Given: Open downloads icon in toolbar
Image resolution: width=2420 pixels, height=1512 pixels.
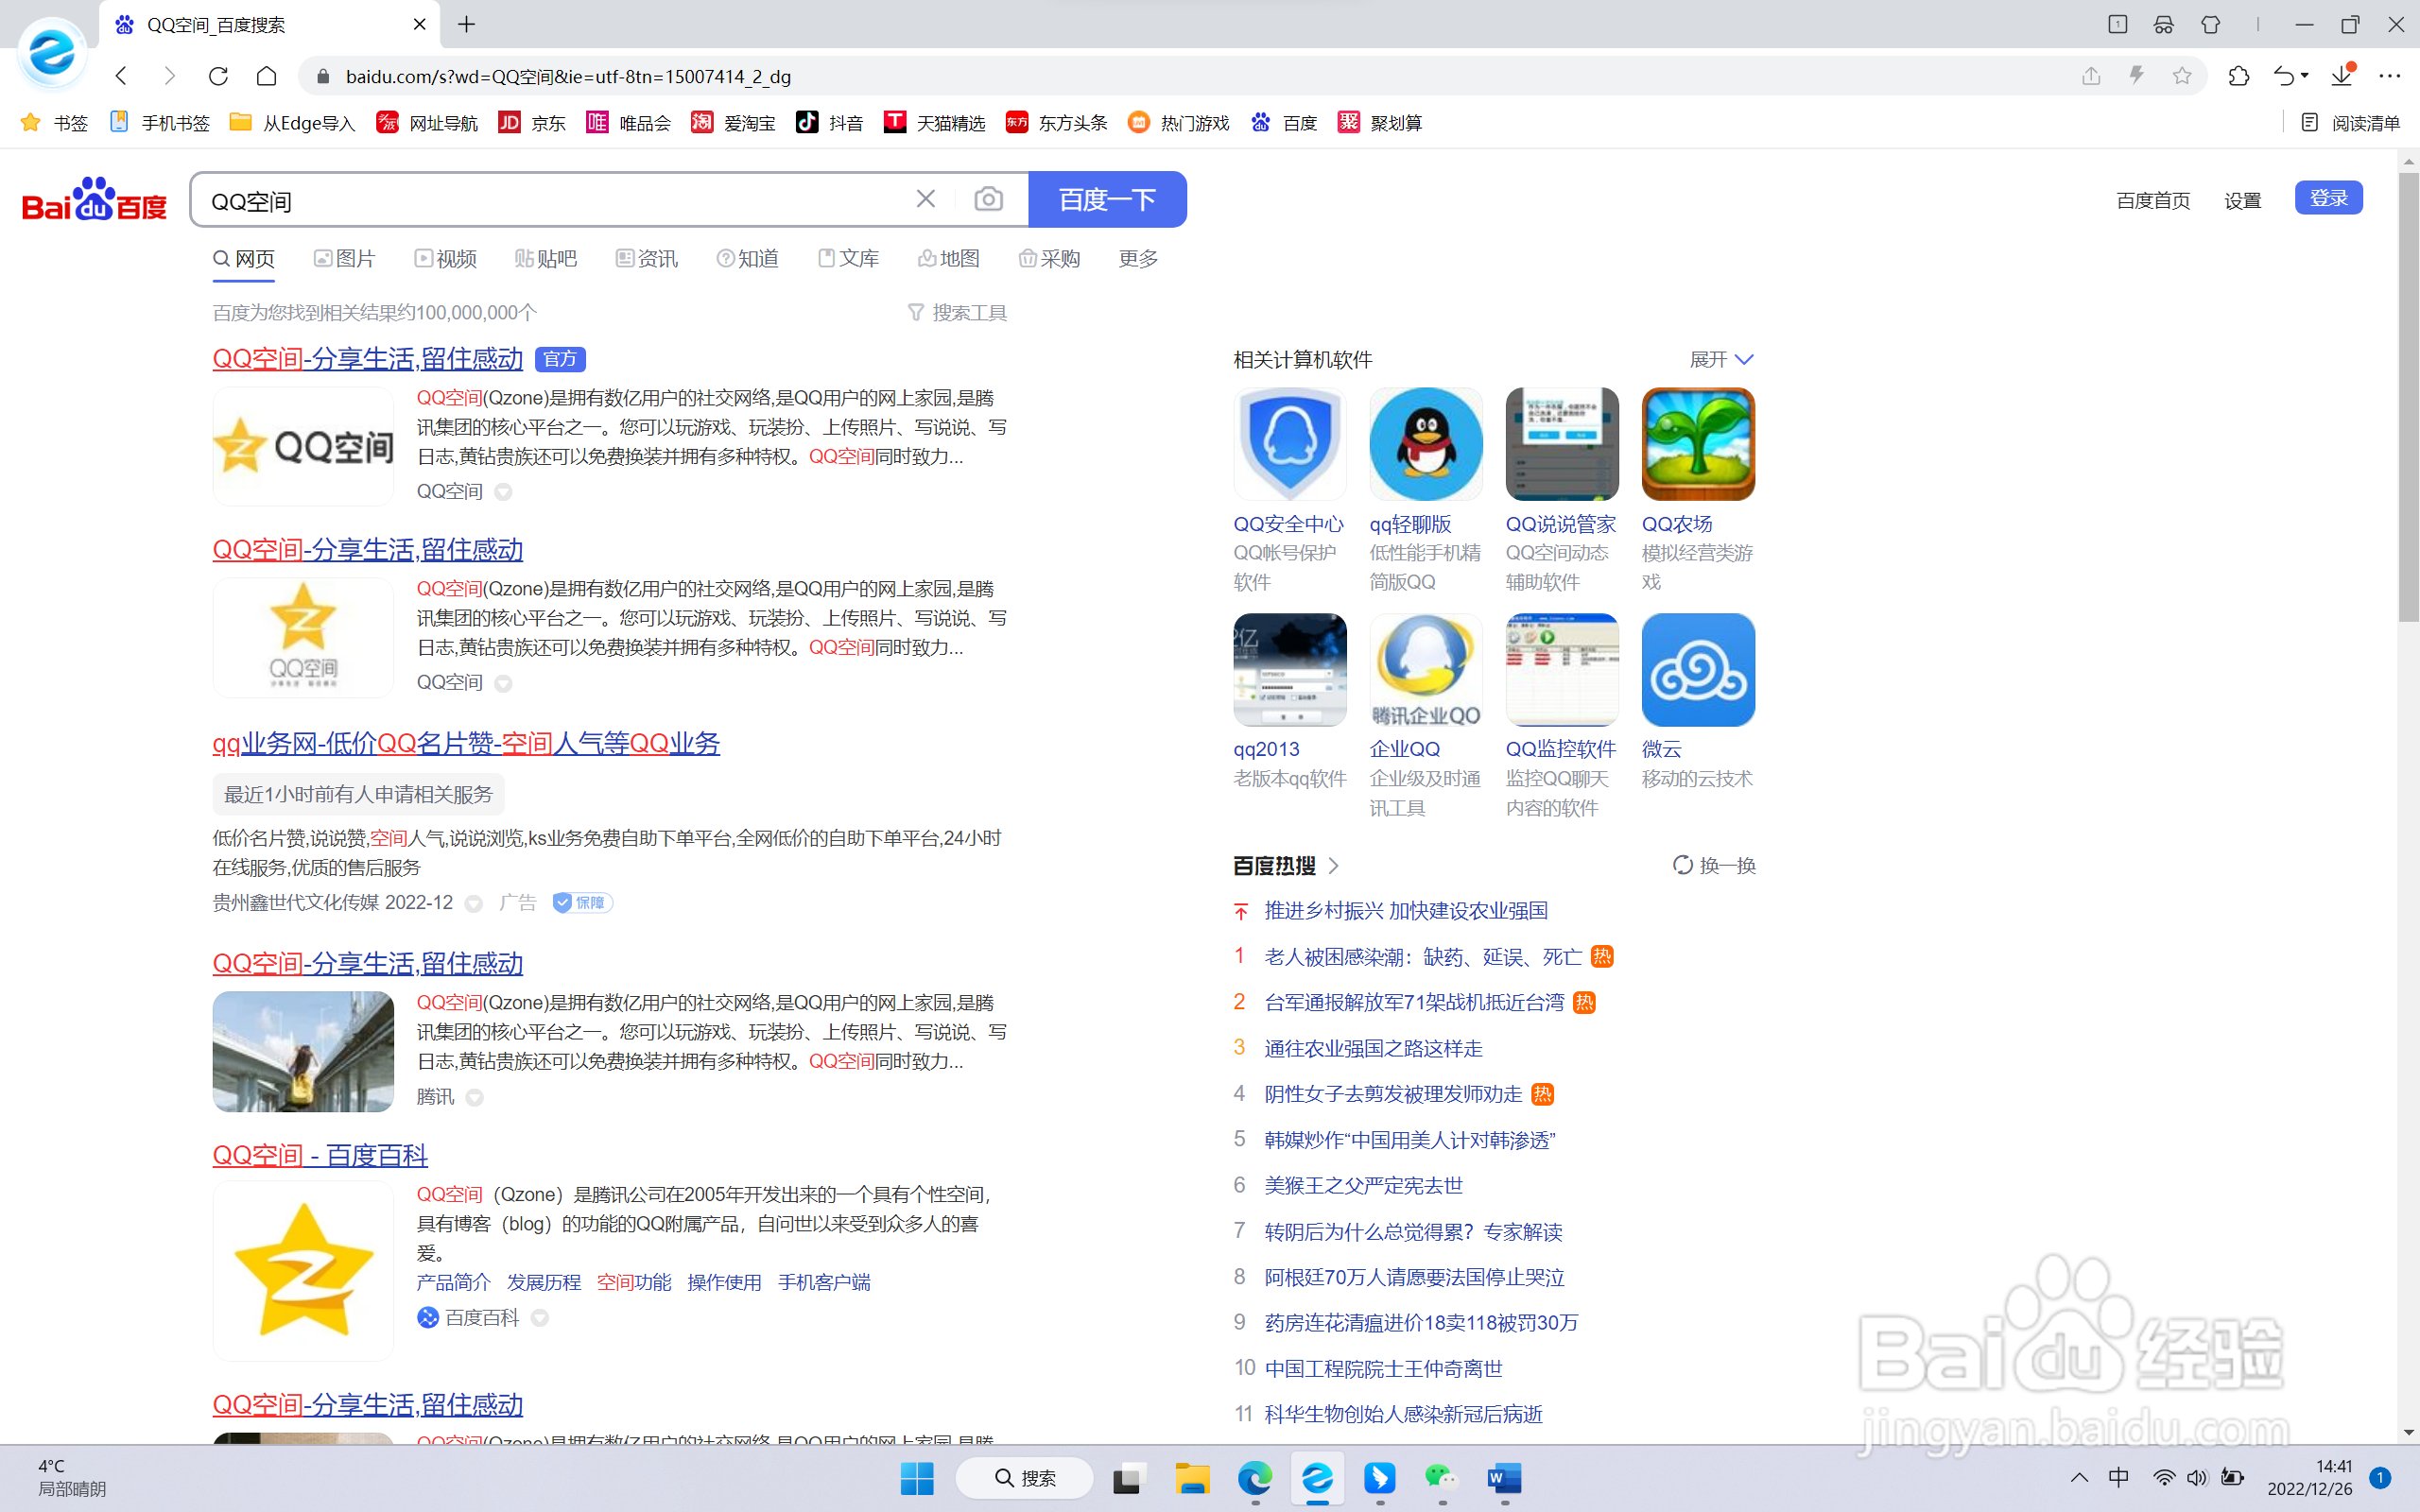Looking at the screenshot, I should (2341, 76).
